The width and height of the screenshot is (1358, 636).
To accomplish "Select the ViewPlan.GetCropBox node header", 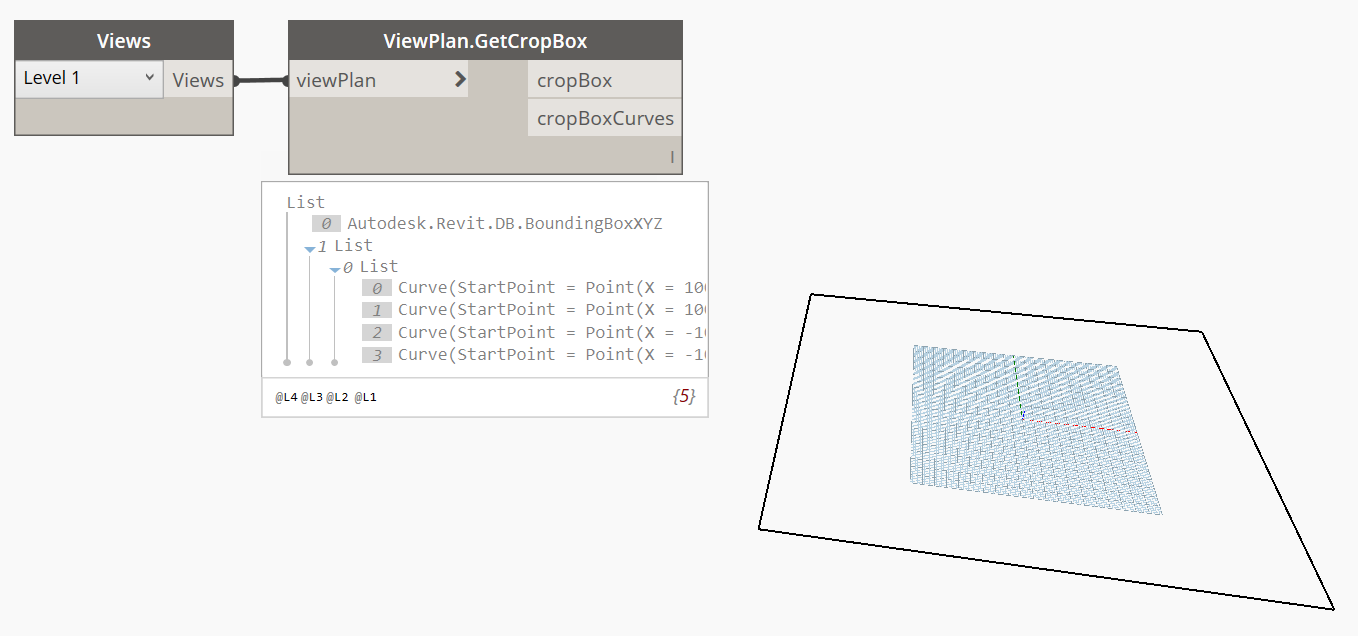I will click(x=485, y=41).
